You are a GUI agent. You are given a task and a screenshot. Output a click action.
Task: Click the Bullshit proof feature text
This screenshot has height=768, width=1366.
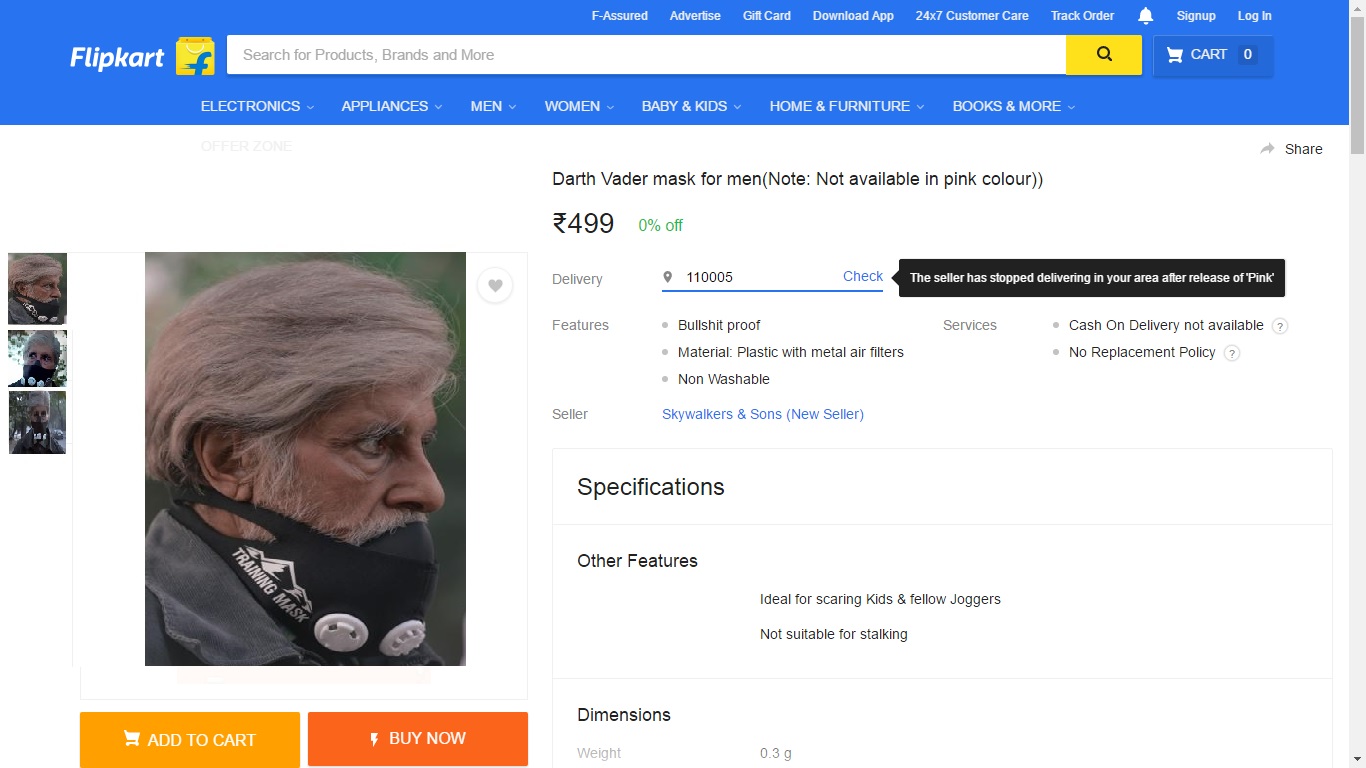point(719,325)
